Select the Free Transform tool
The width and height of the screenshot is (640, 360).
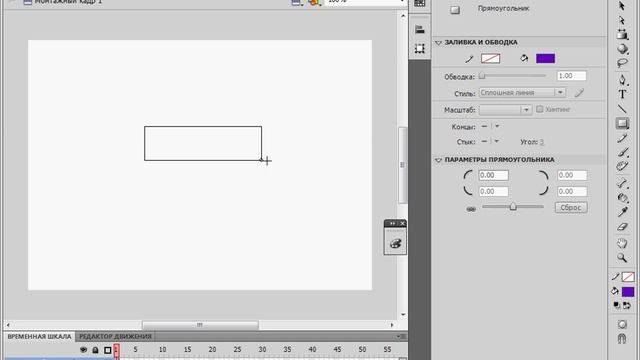pos(622,34)
